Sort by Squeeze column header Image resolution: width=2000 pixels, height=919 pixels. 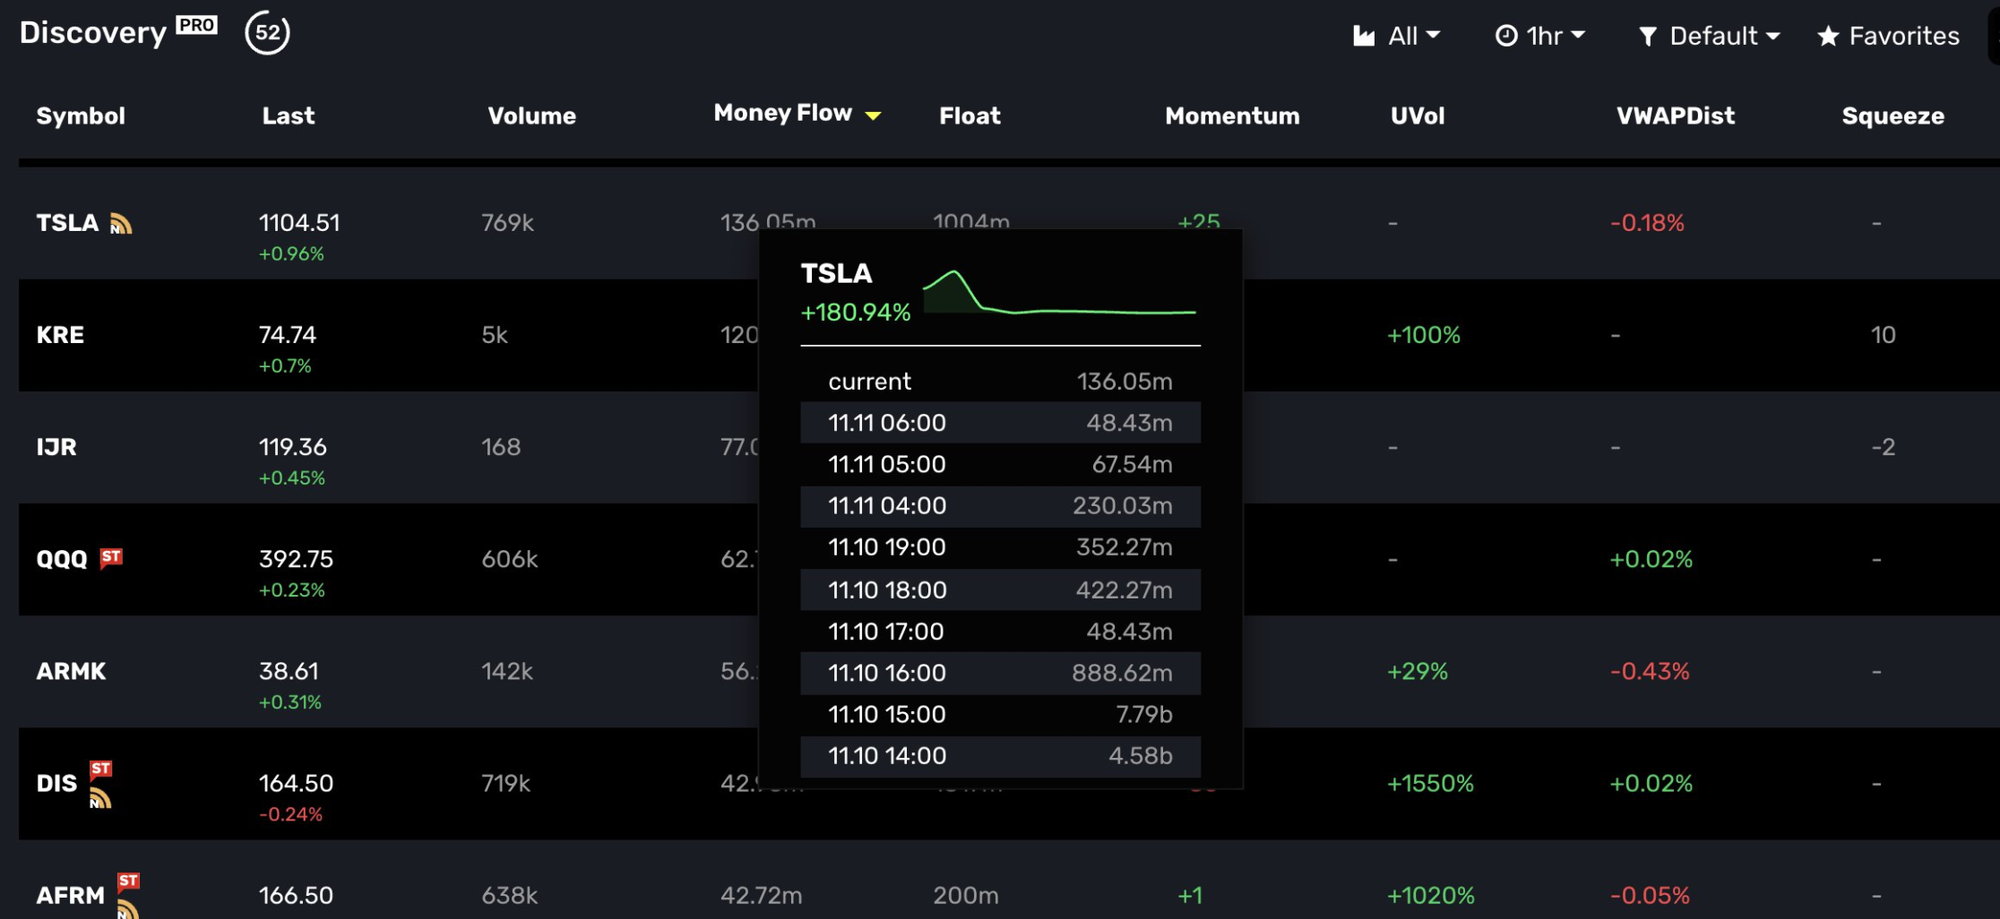point(1893,116)
